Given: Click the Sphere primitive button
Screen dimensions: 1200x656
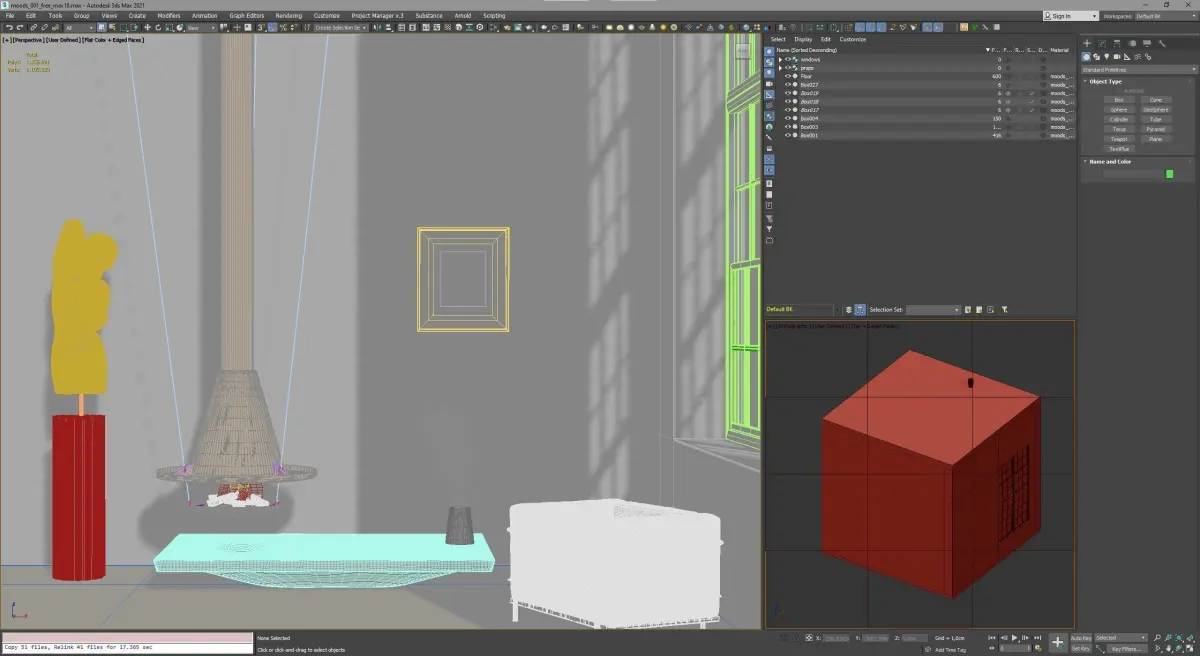Looking at the screenshot, I should 1119,110.
